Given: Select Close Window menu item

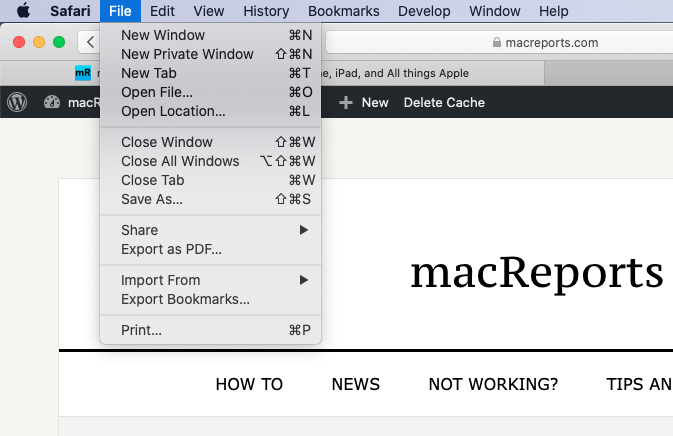Looking at the screenshot, I should coord(210,142).
